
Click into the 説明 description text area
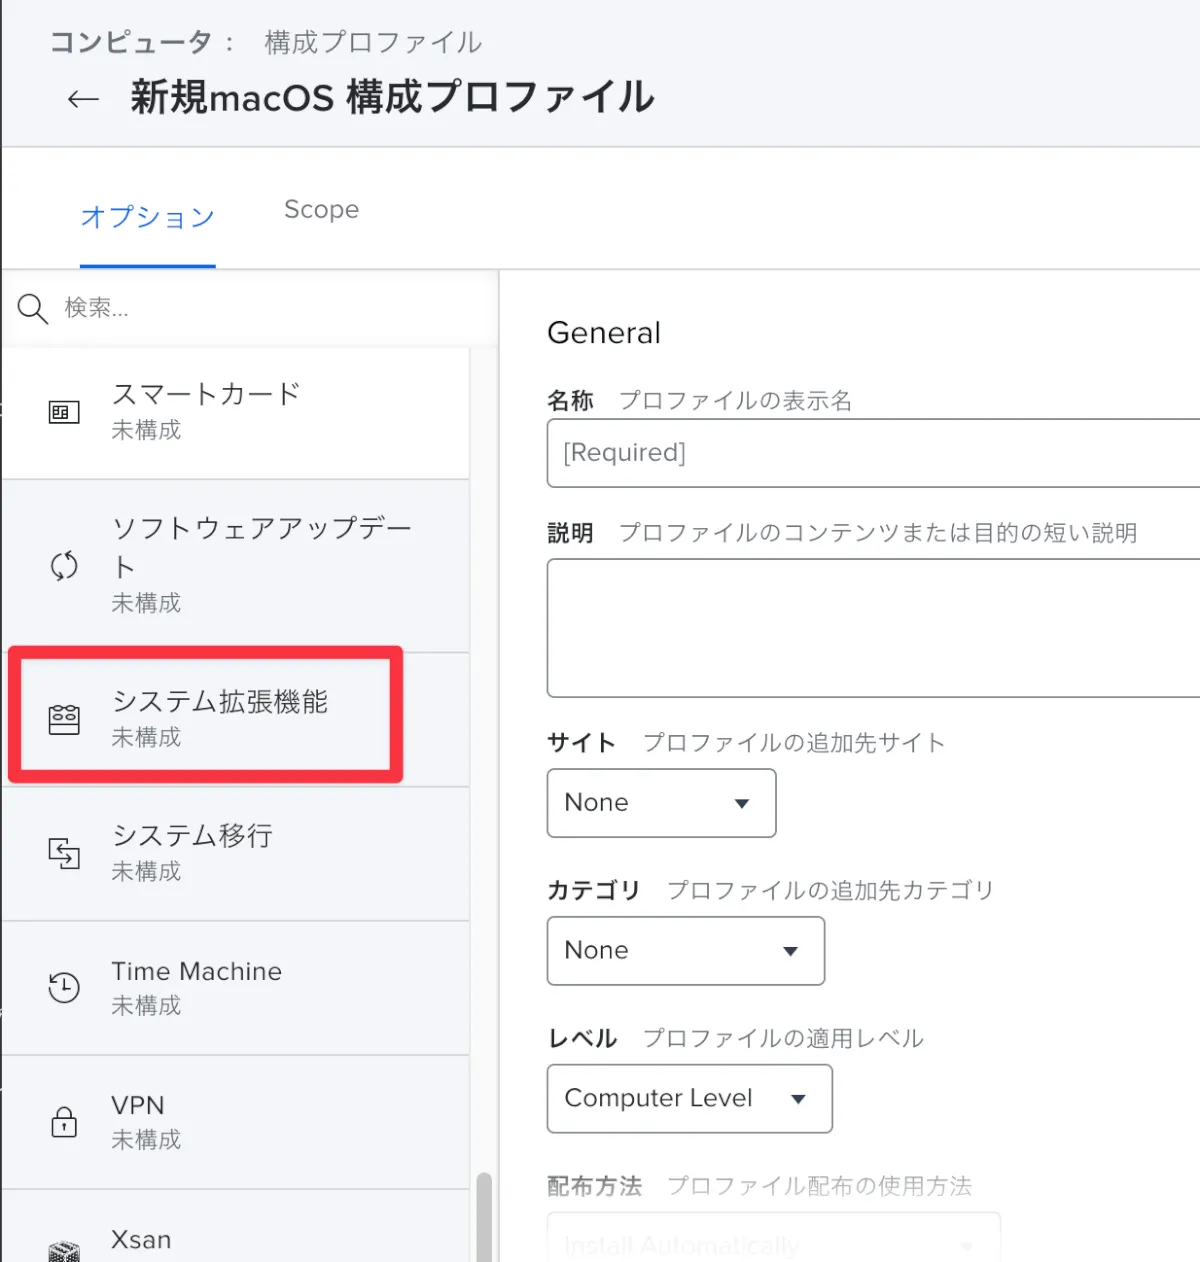tap(872, 628)
